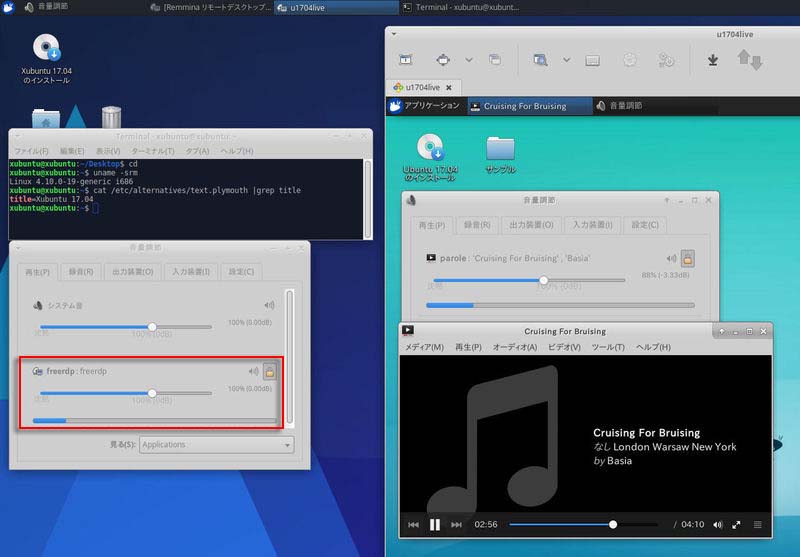
Task: Switch to Remmina リモートデスクトップ taskbar item
Action: click(211, 7)
